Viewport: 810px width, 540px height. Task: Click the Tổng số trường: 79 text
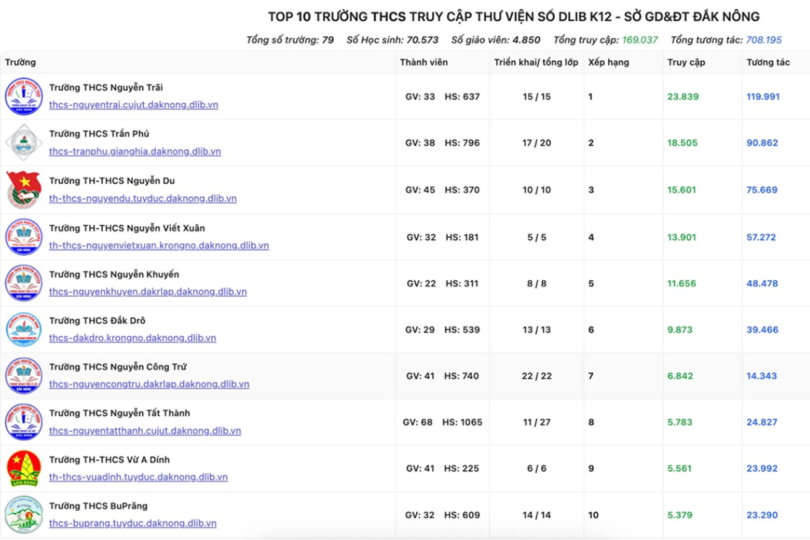(290, 40)
